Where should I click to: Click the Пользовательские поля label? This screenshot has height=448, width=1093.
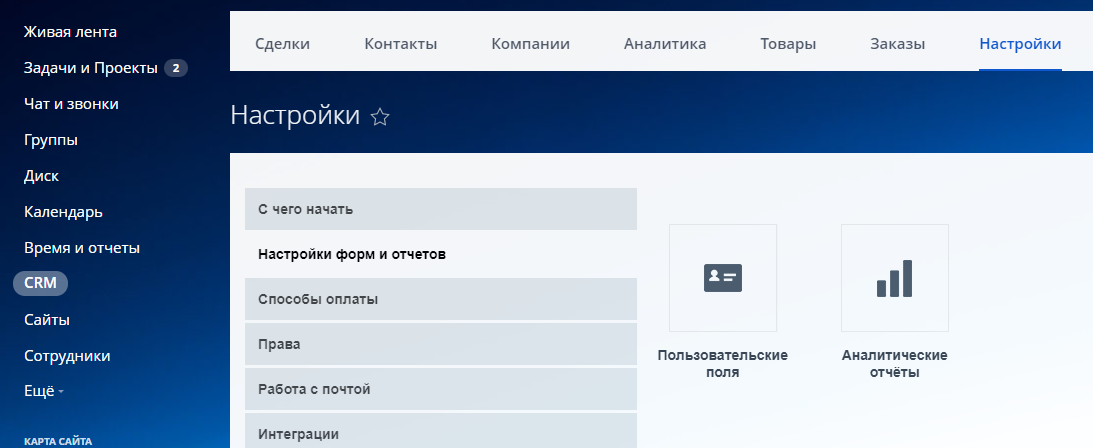[x=723, y=364]
